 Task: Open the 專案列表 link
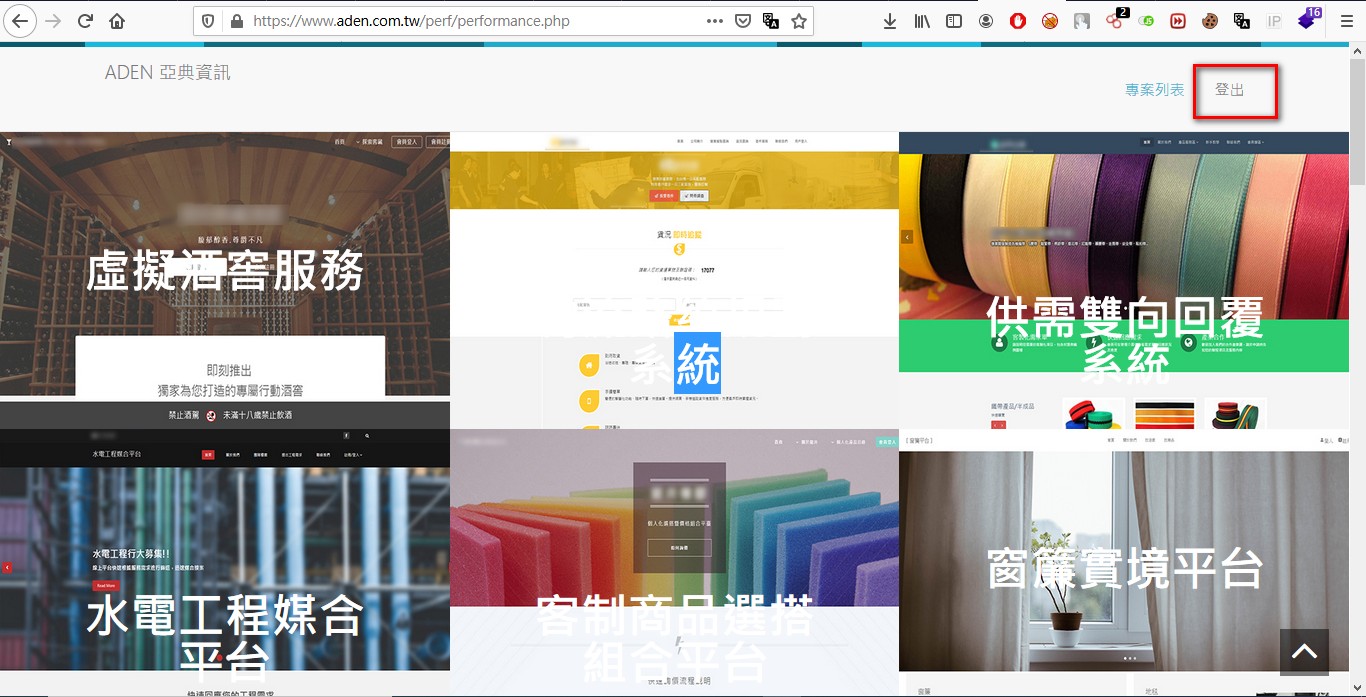coord(1155,90)
